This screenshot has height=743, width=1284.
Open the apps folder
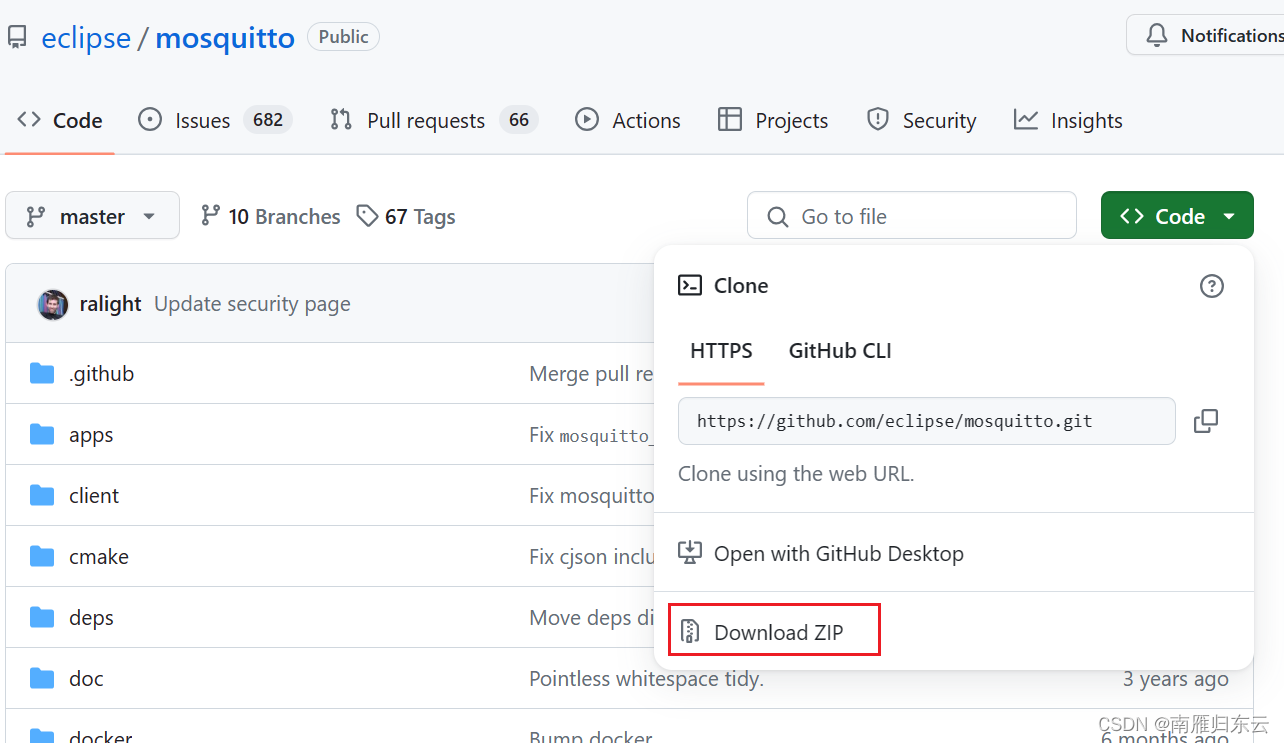tap(91, 435)
